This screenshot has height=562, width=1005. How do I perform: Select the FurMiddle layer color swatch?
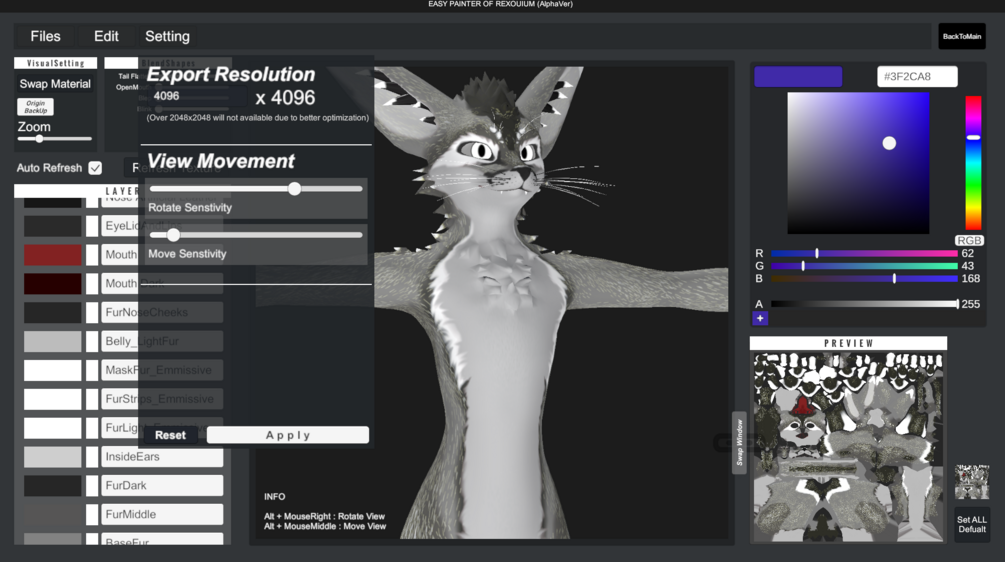53,515
